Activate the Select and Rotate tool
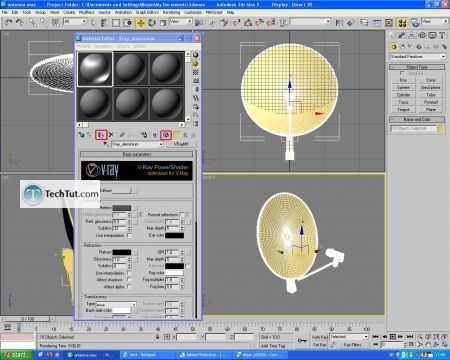This screenshot has width=450, height=360. point(152,23)
